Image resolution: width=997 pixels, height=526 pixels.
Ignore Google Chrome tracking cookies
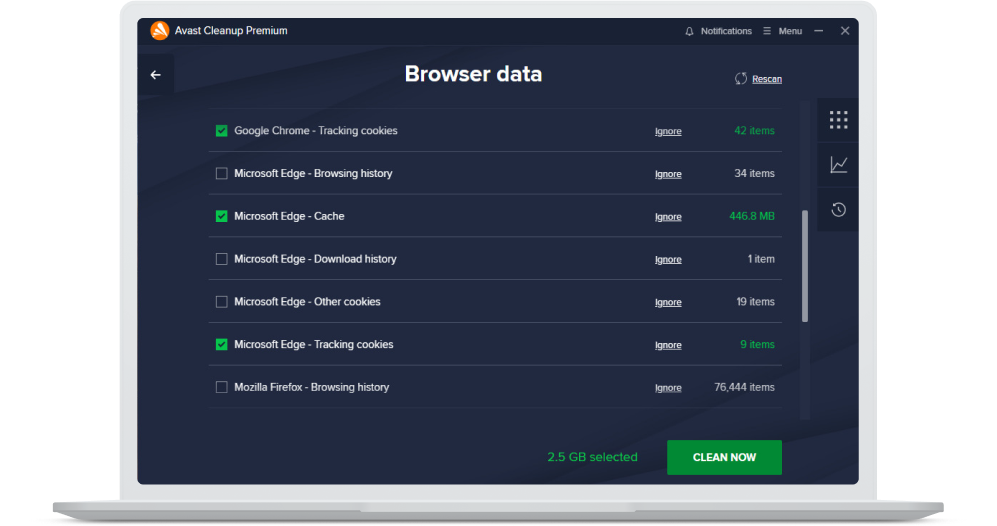[x=668, y=131]
